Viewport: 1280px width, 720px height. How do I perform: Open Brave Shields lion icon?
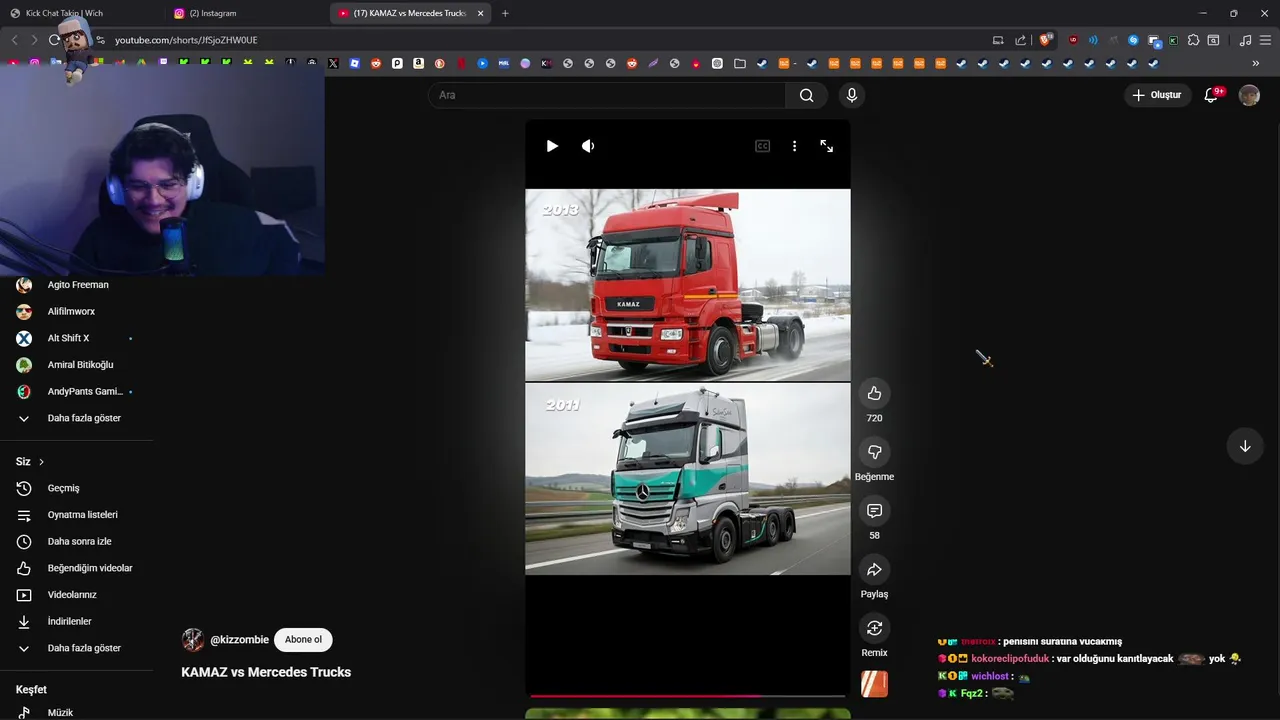[x=1045, y=40]
